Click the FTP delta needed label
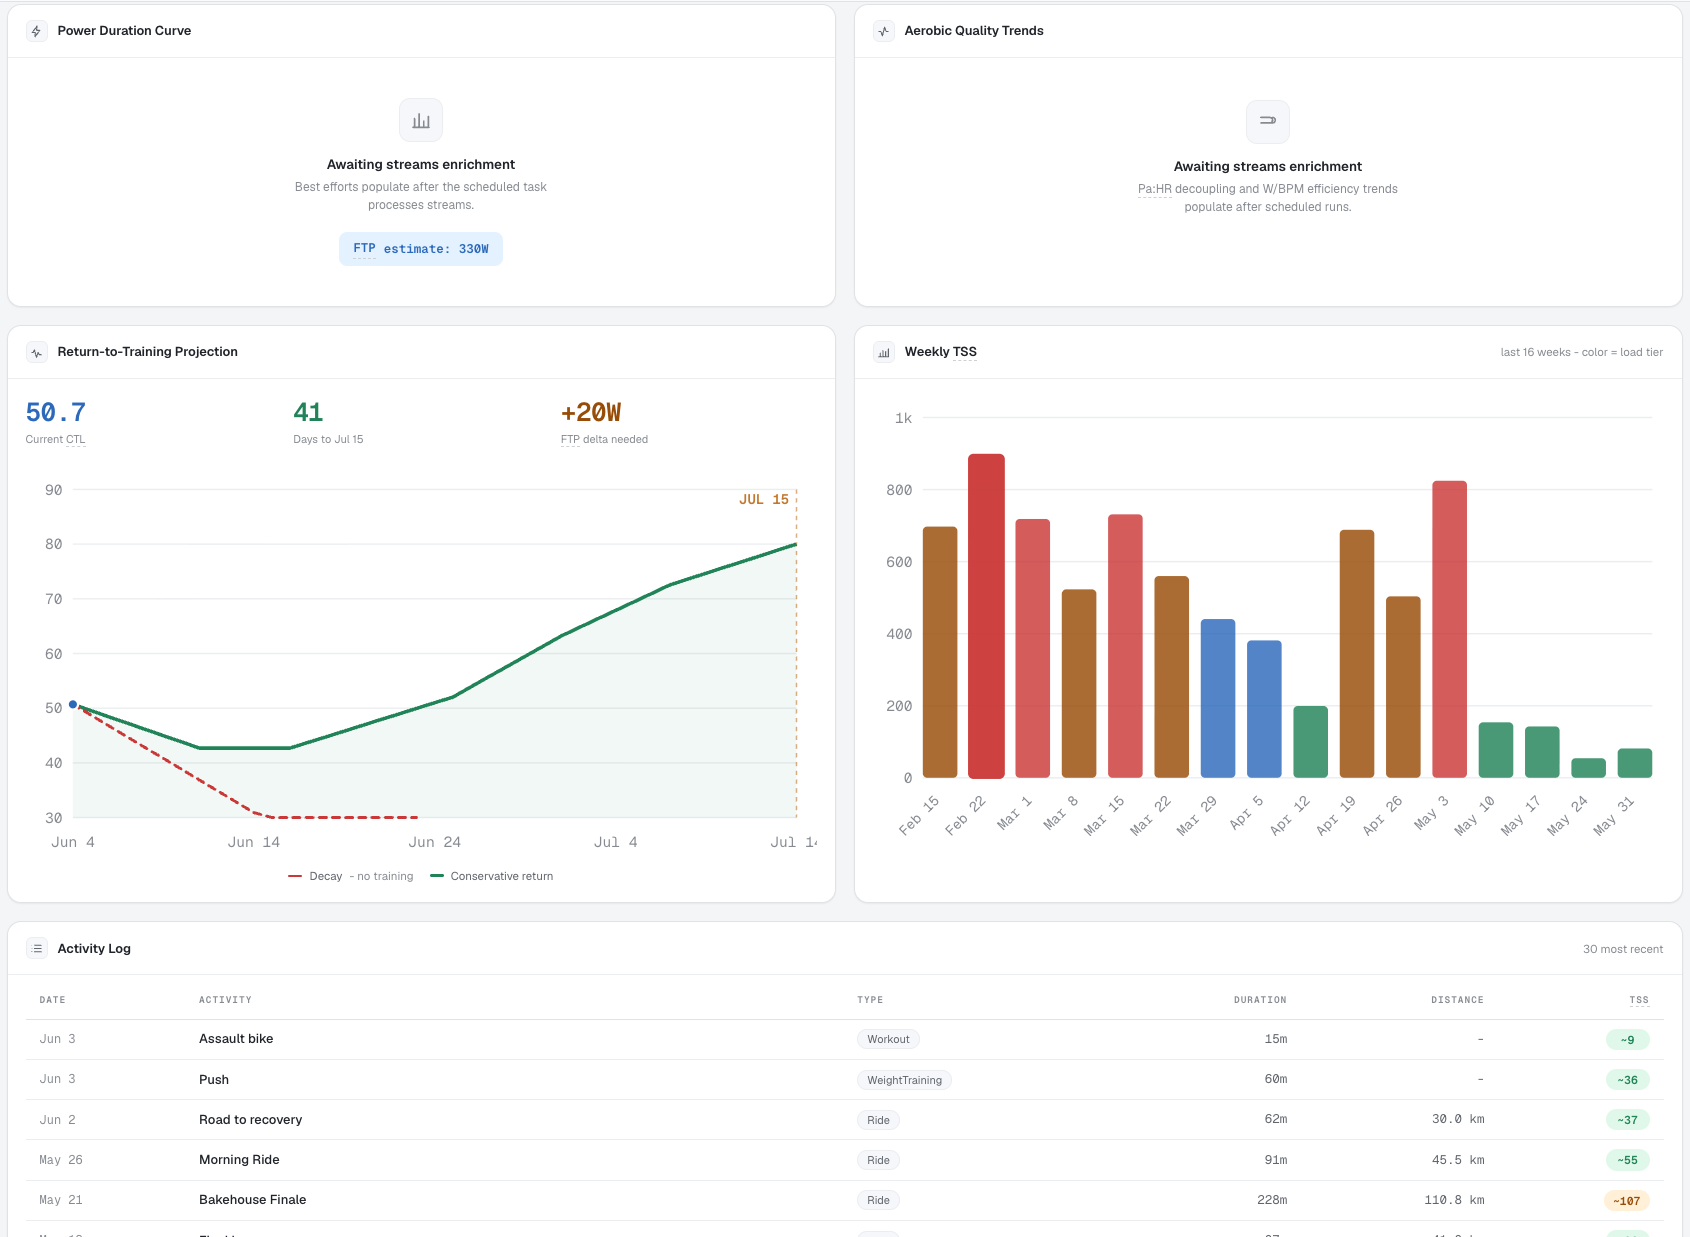This screenshot has height=1237, width=1690. [x=604, y=439]
